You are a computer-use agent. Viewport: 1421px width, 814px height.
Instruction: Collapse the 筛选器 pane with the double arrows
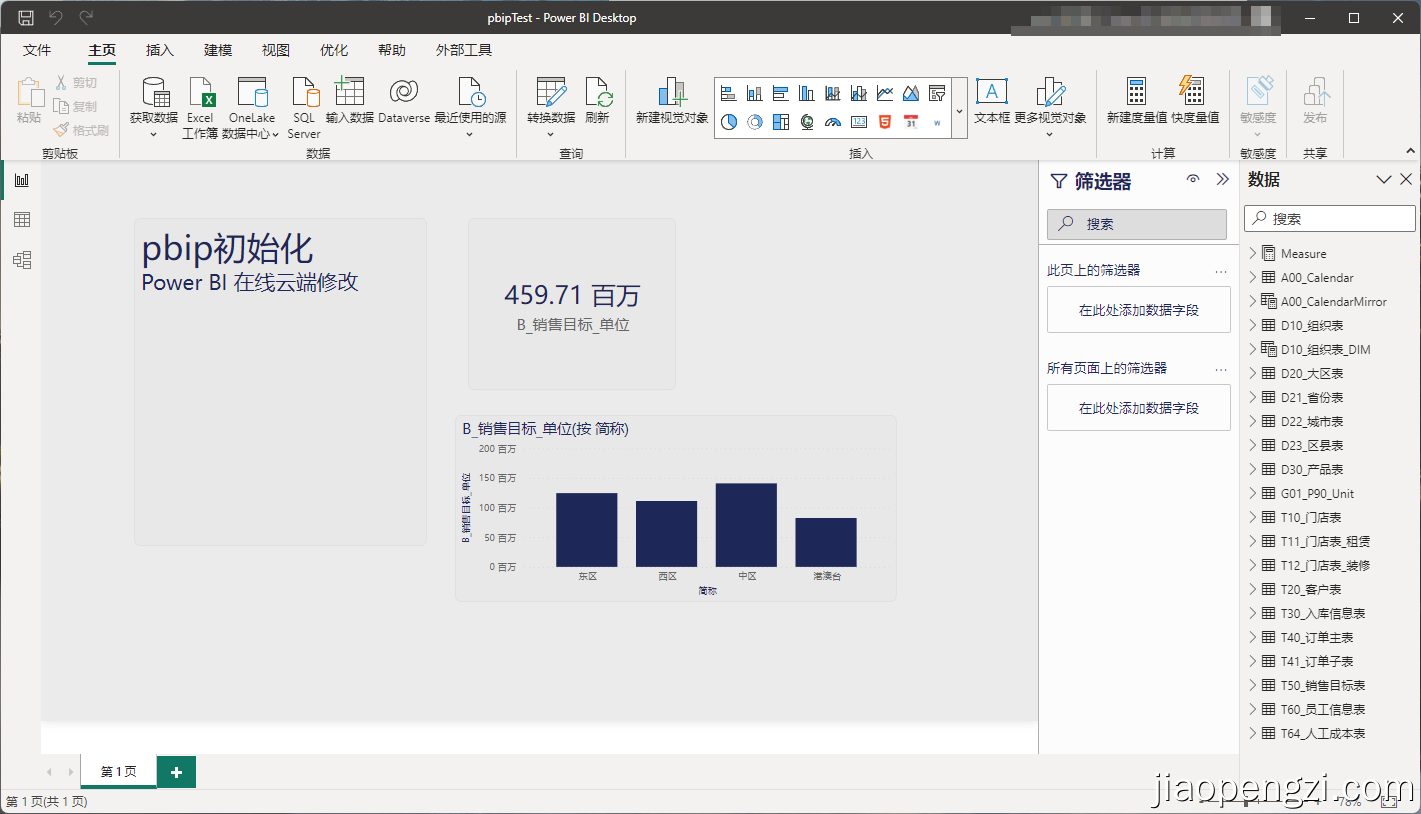coord(1222,180)
